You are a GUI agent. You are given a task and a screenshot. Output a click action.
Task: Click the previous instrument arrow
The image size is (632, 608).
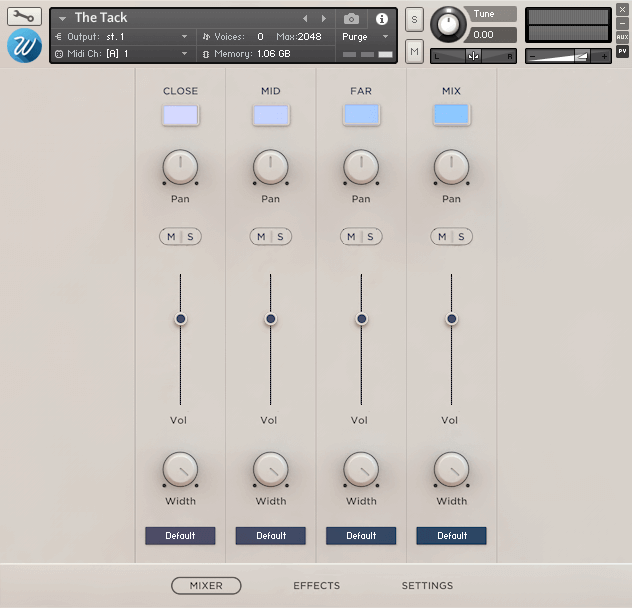[306, 19]
